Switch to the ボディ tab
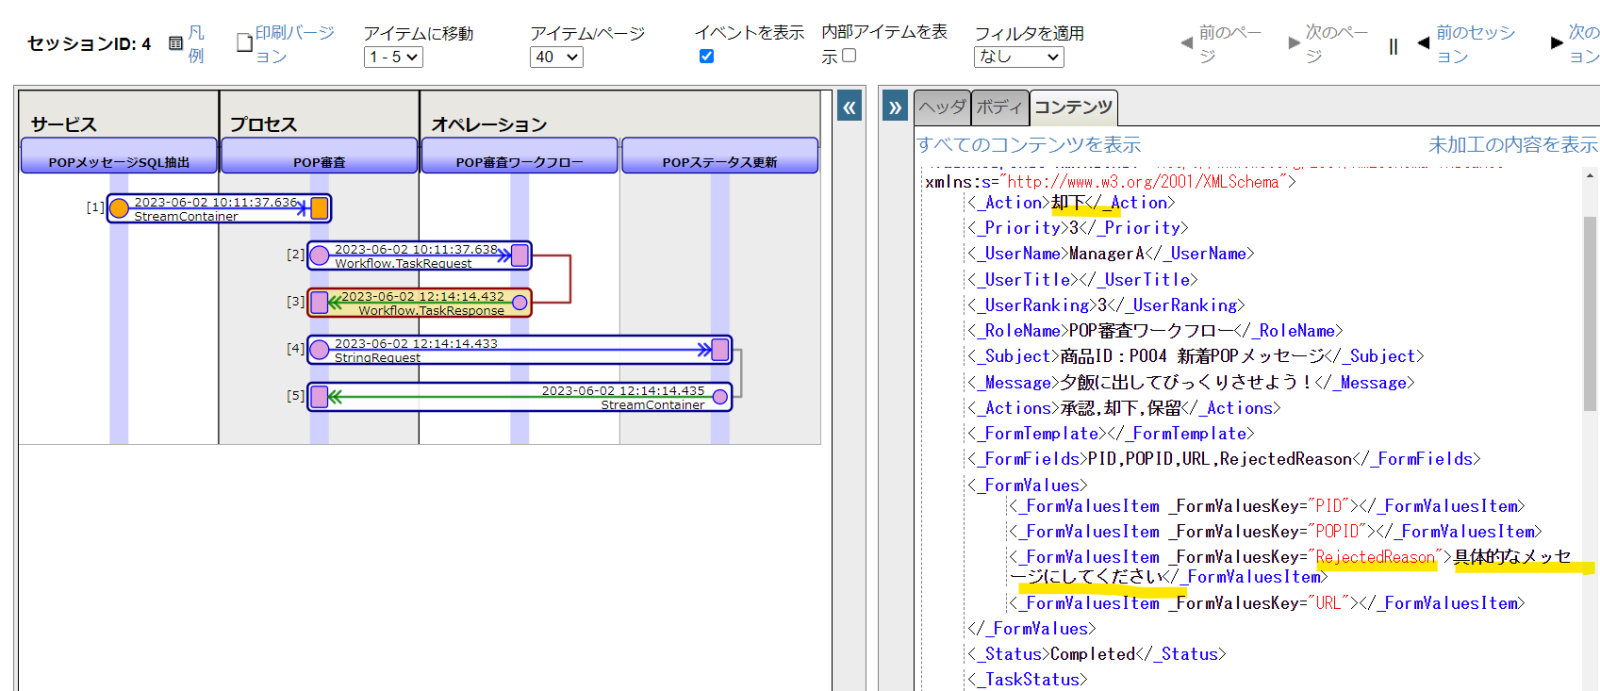This screenshot has height=691, width=1600. click(x=999, y=107)
